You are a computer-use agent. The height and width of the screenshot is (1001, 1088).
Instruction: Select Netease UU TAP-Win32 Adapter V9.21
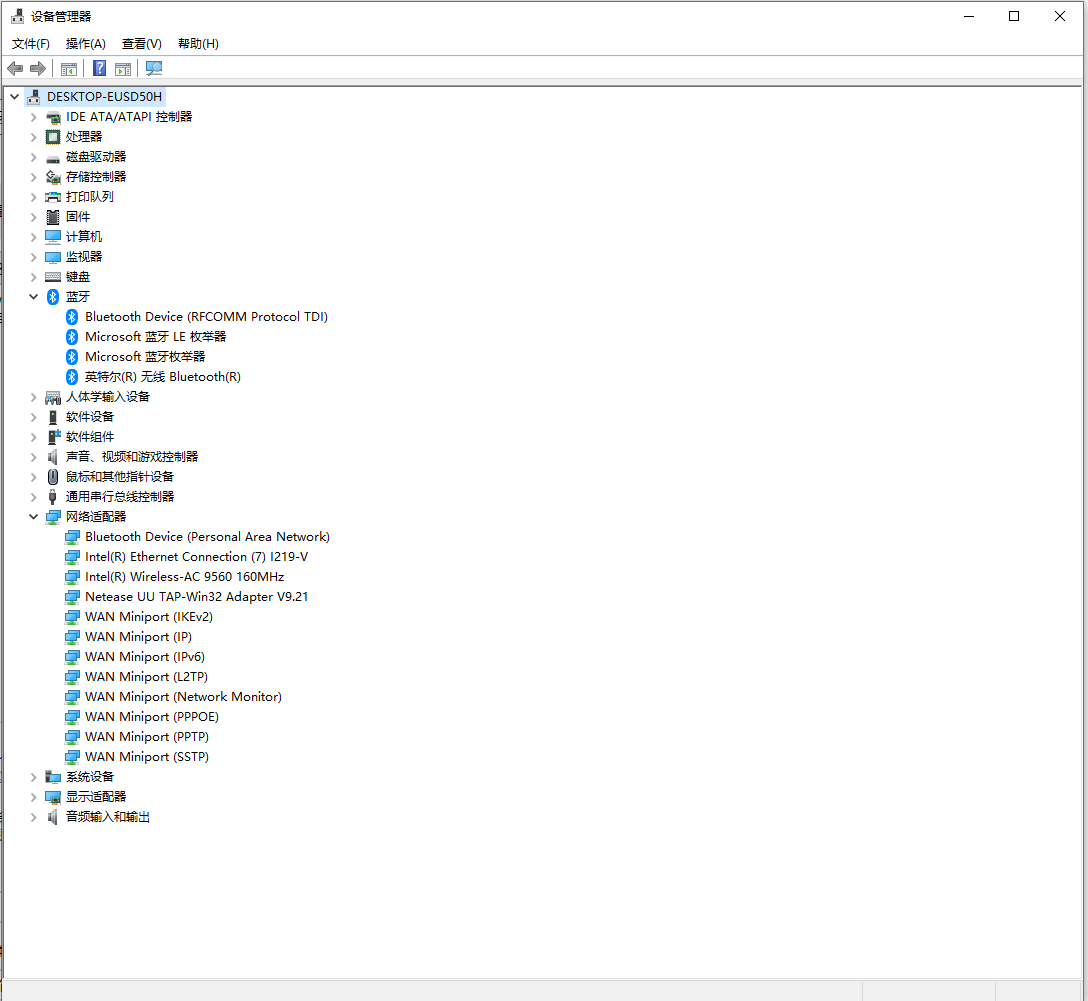click(x=196, y=597)
